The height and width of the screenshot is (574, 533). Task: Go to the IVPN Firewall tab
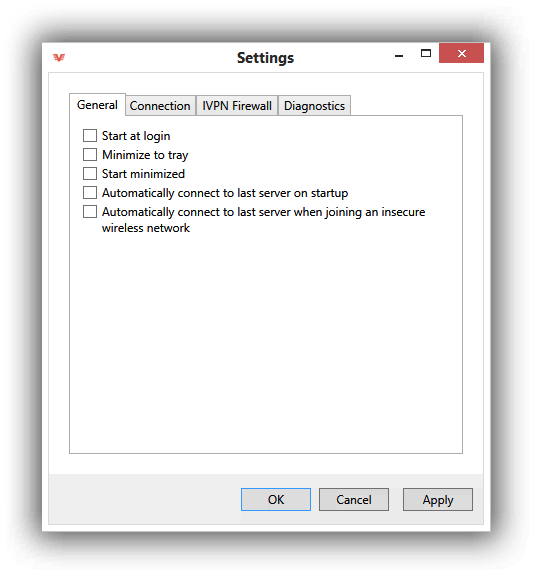[x=237, y=106]
